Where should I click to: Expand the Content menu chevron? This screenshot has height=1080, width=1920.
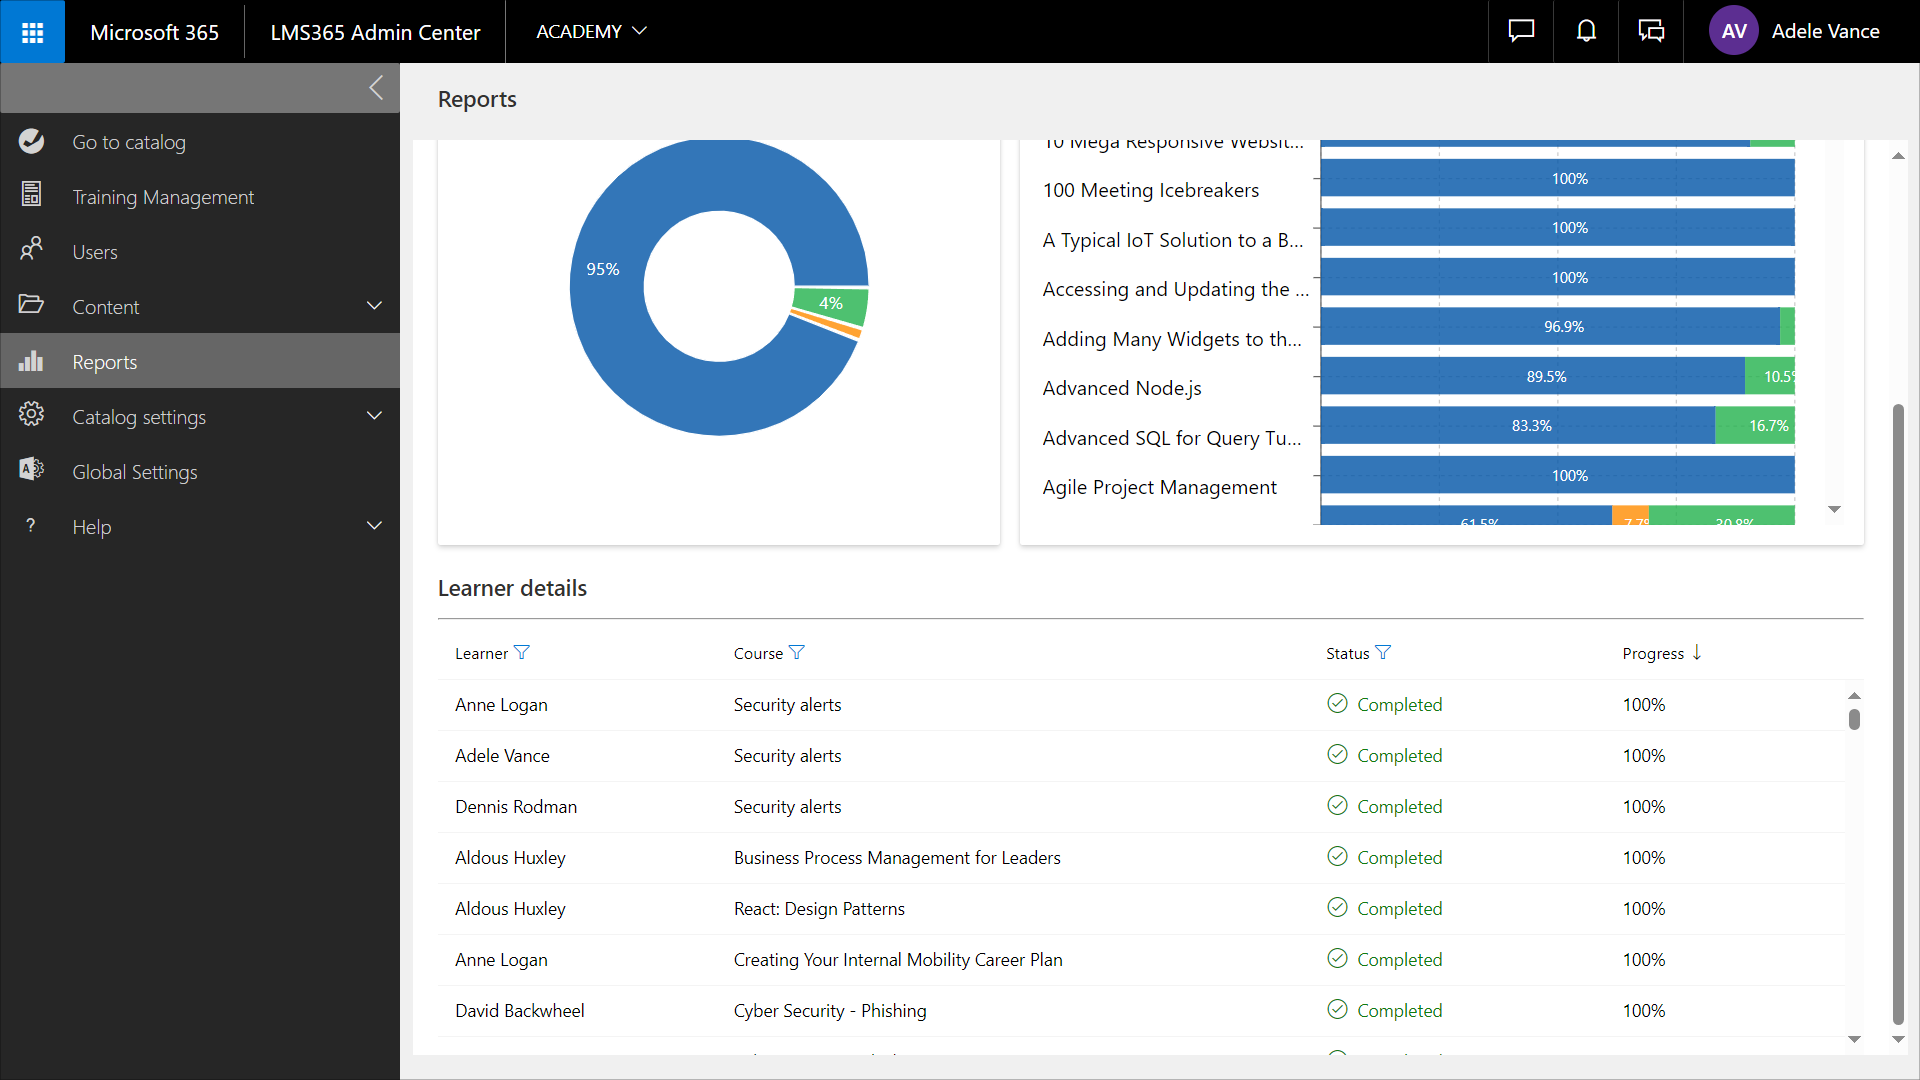pyautogui.click(x=374, y=306)
